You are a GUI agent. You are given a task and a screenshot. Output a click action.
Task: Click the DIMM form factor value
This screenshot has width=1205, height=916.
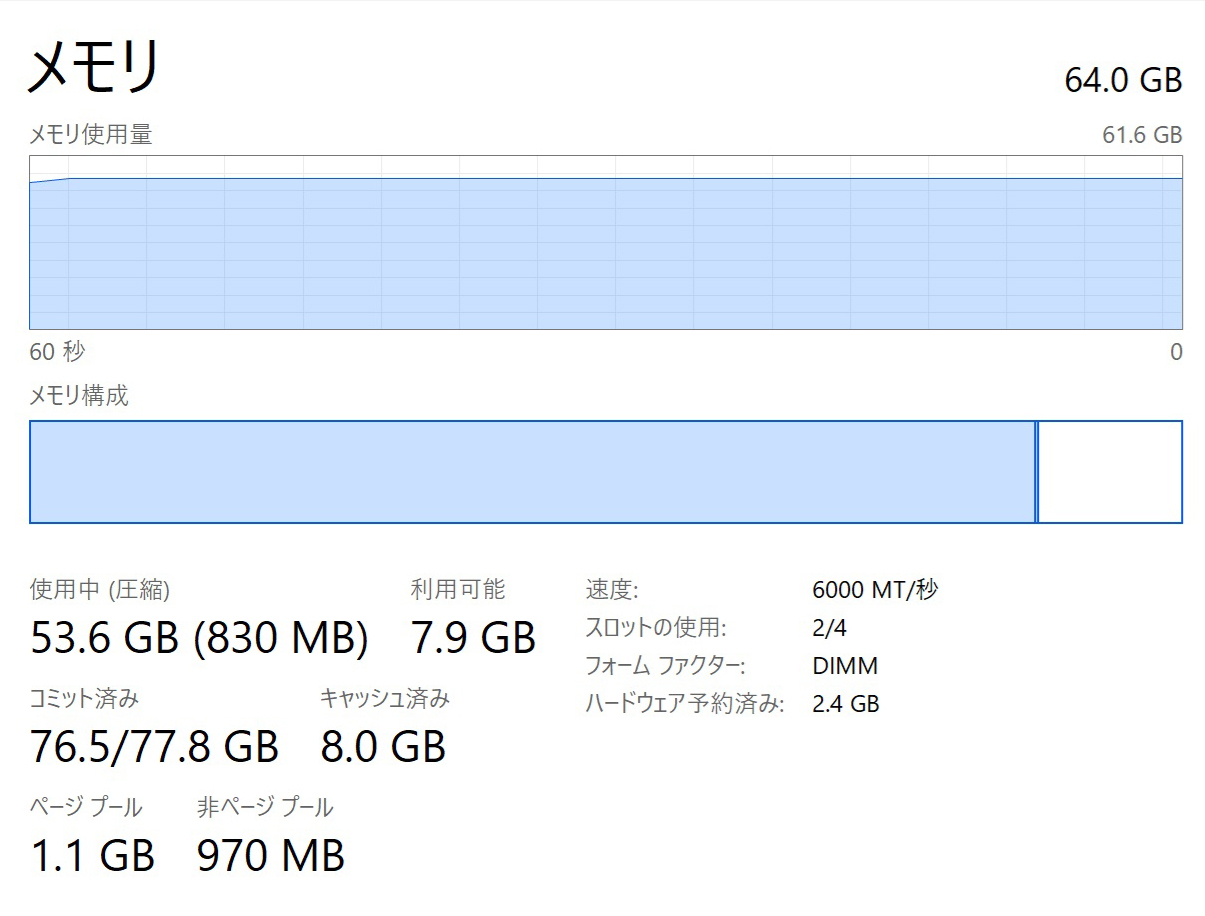click(845, 666)
